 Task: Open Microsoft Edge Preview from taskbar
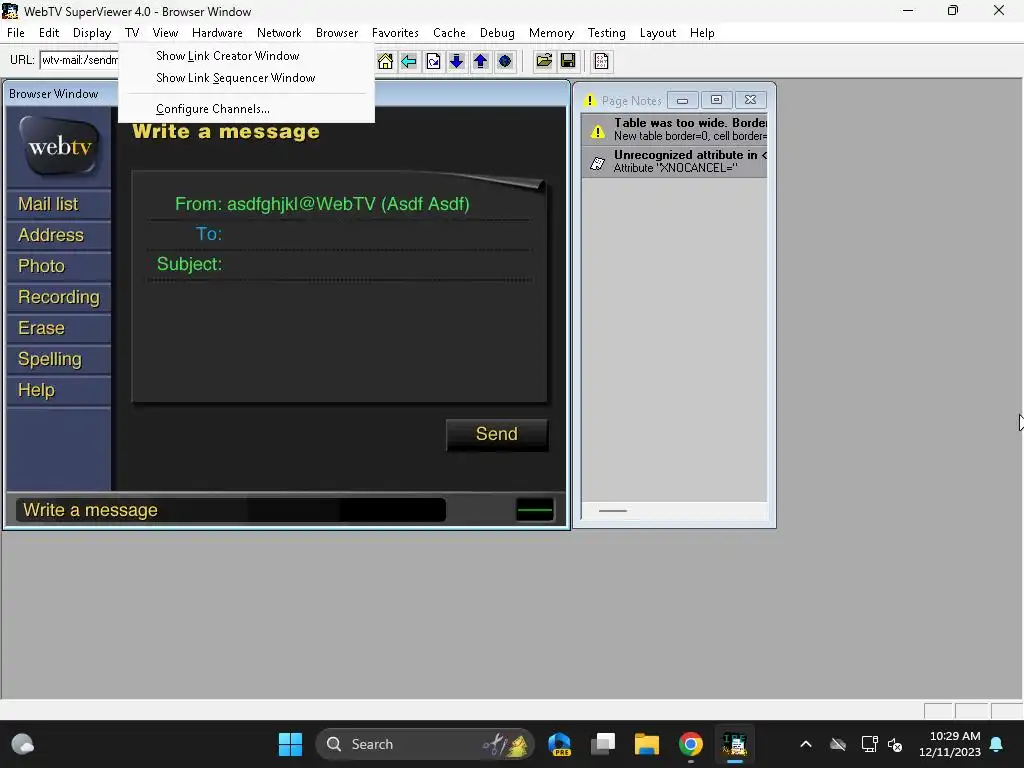(x=559, y=744)
